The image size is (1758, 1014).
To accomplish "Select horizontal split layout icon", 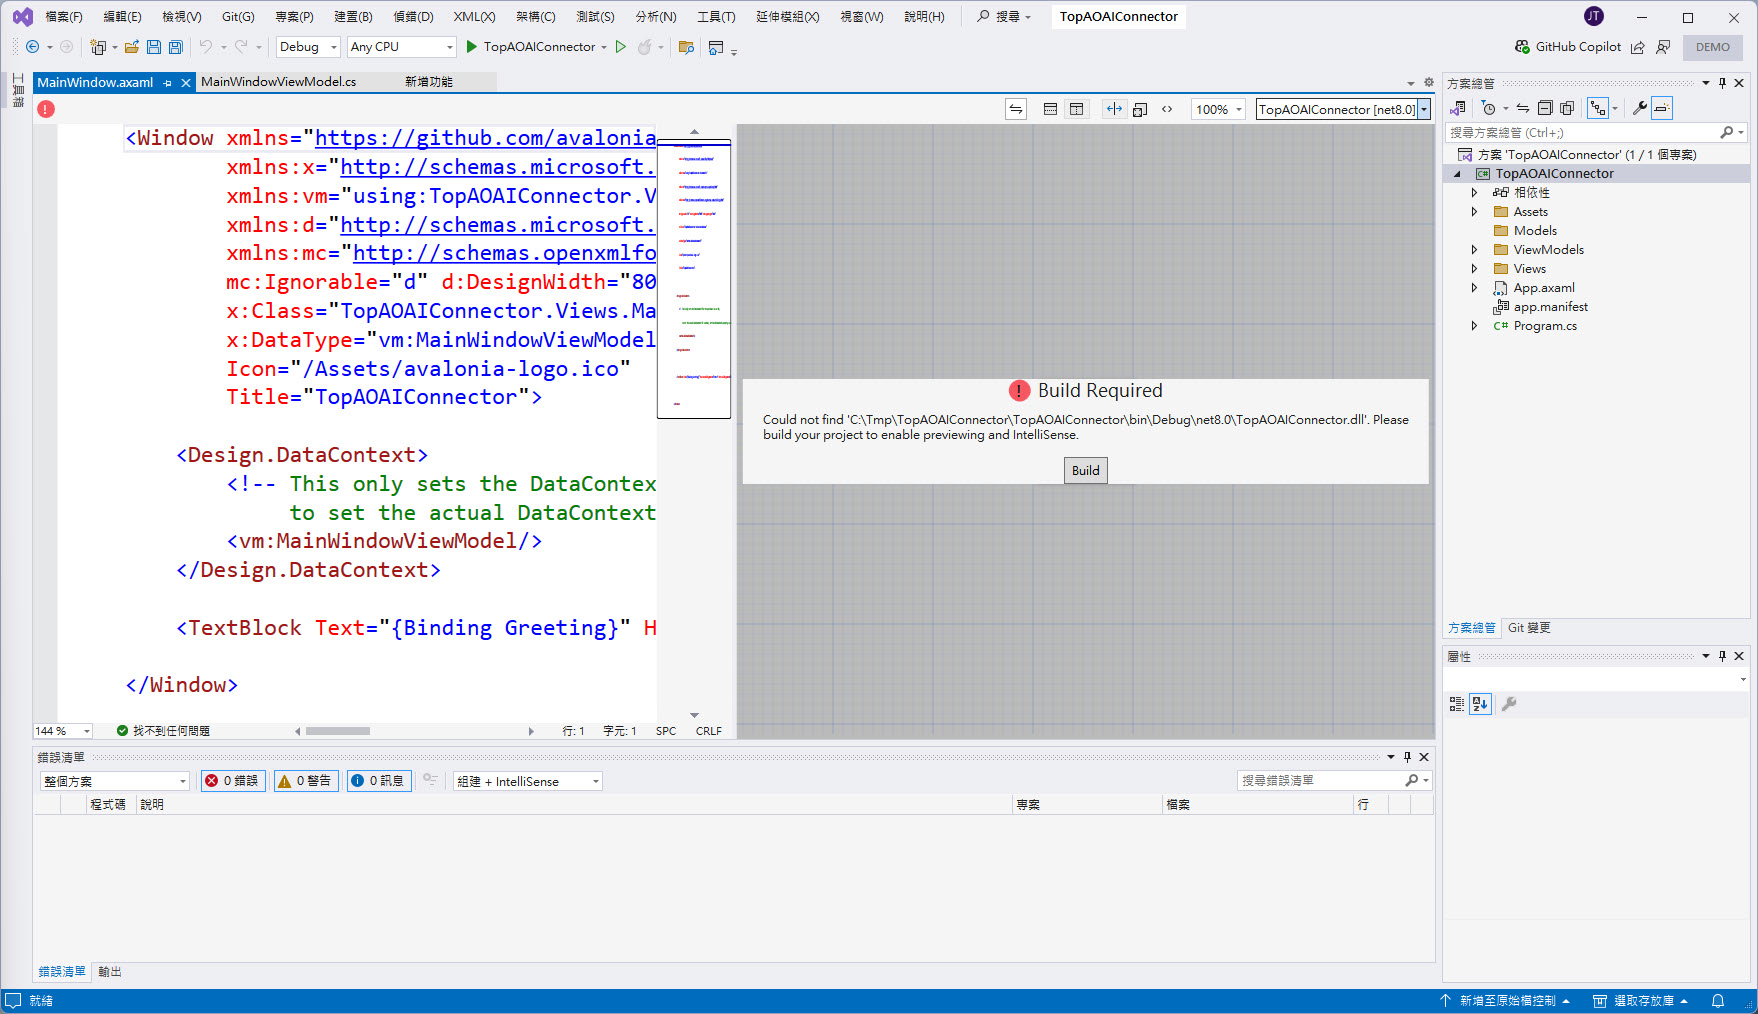I will click(x=1050, y=109).
